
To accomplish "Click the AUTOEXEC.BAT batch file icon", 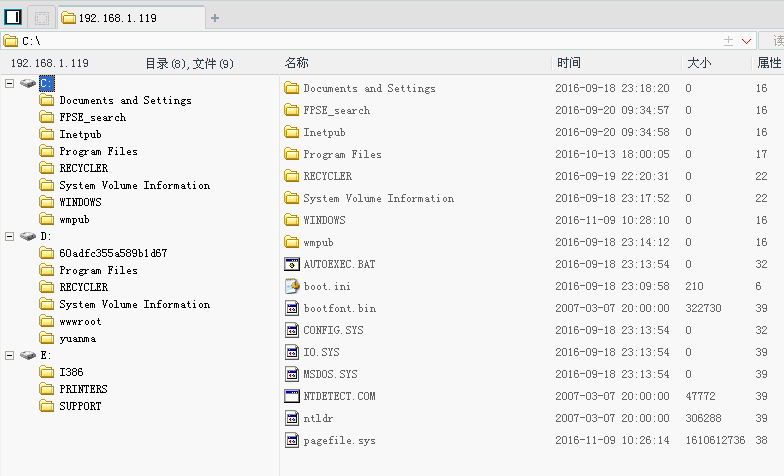I will point(292,264).
